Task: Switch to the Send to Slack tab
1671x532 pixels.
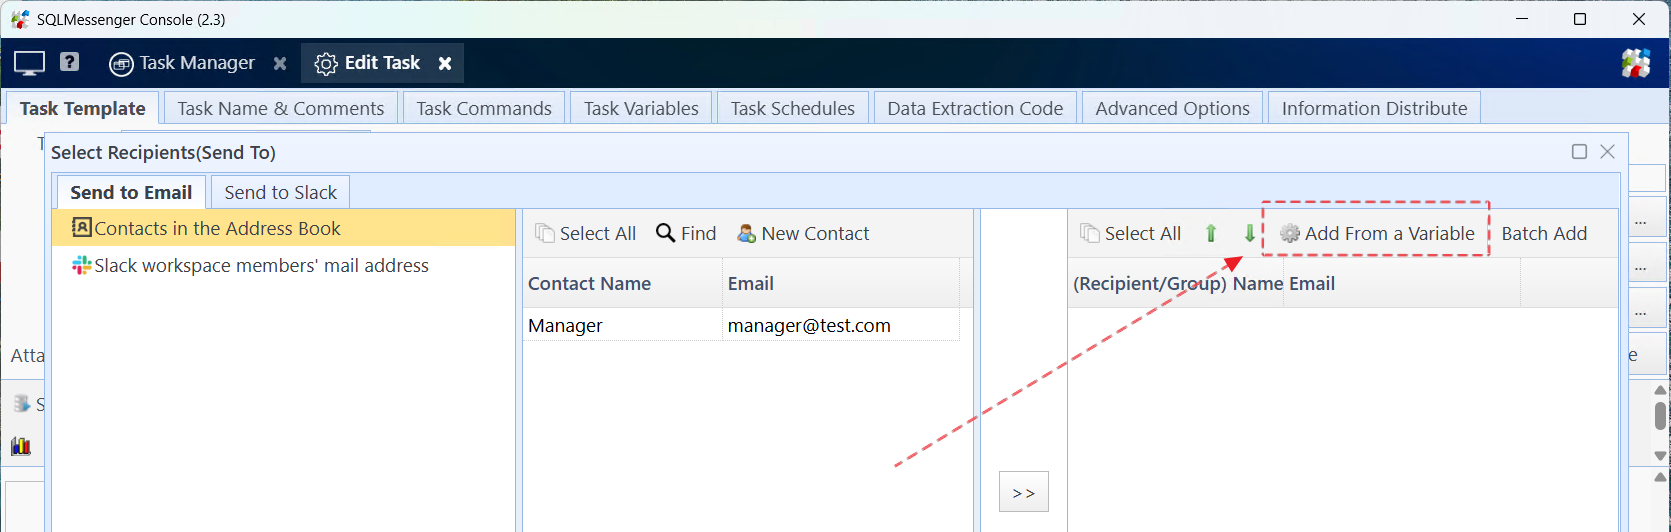Action: pos(280,192)
